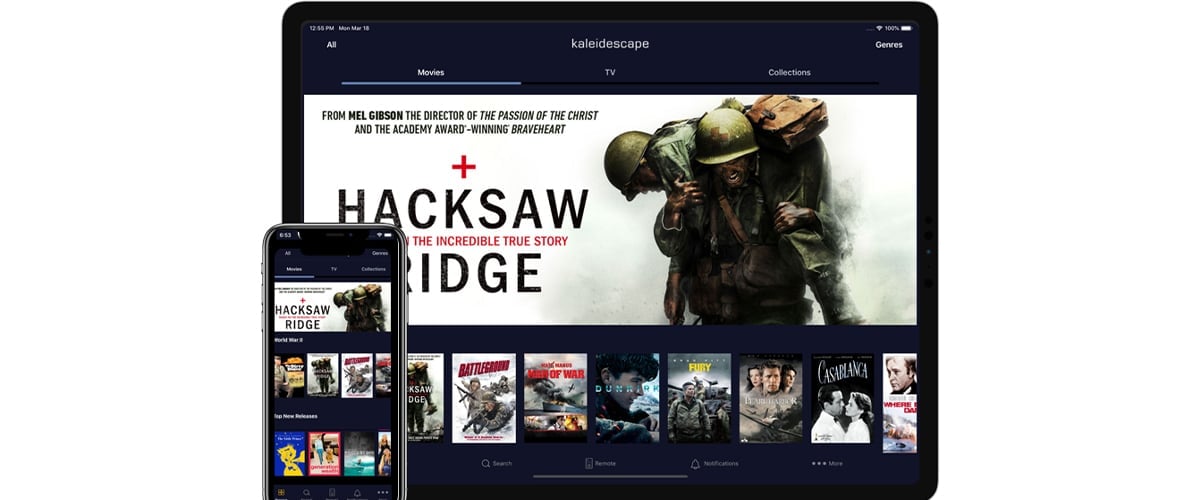Tap the search magnifier on the phone
The width and height of the screenshot is (1200, 500).
[307, 493]
